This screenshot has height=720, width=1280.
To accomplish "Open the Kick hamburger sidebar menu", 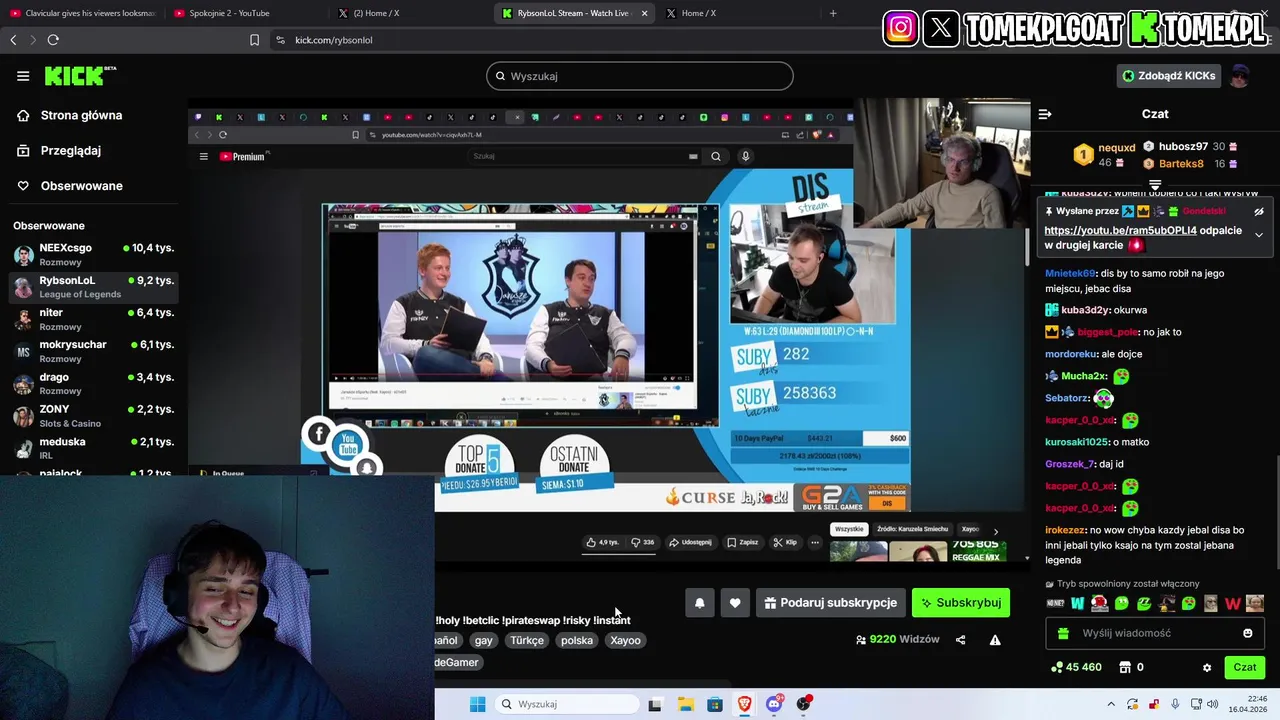I will point(23,76).
